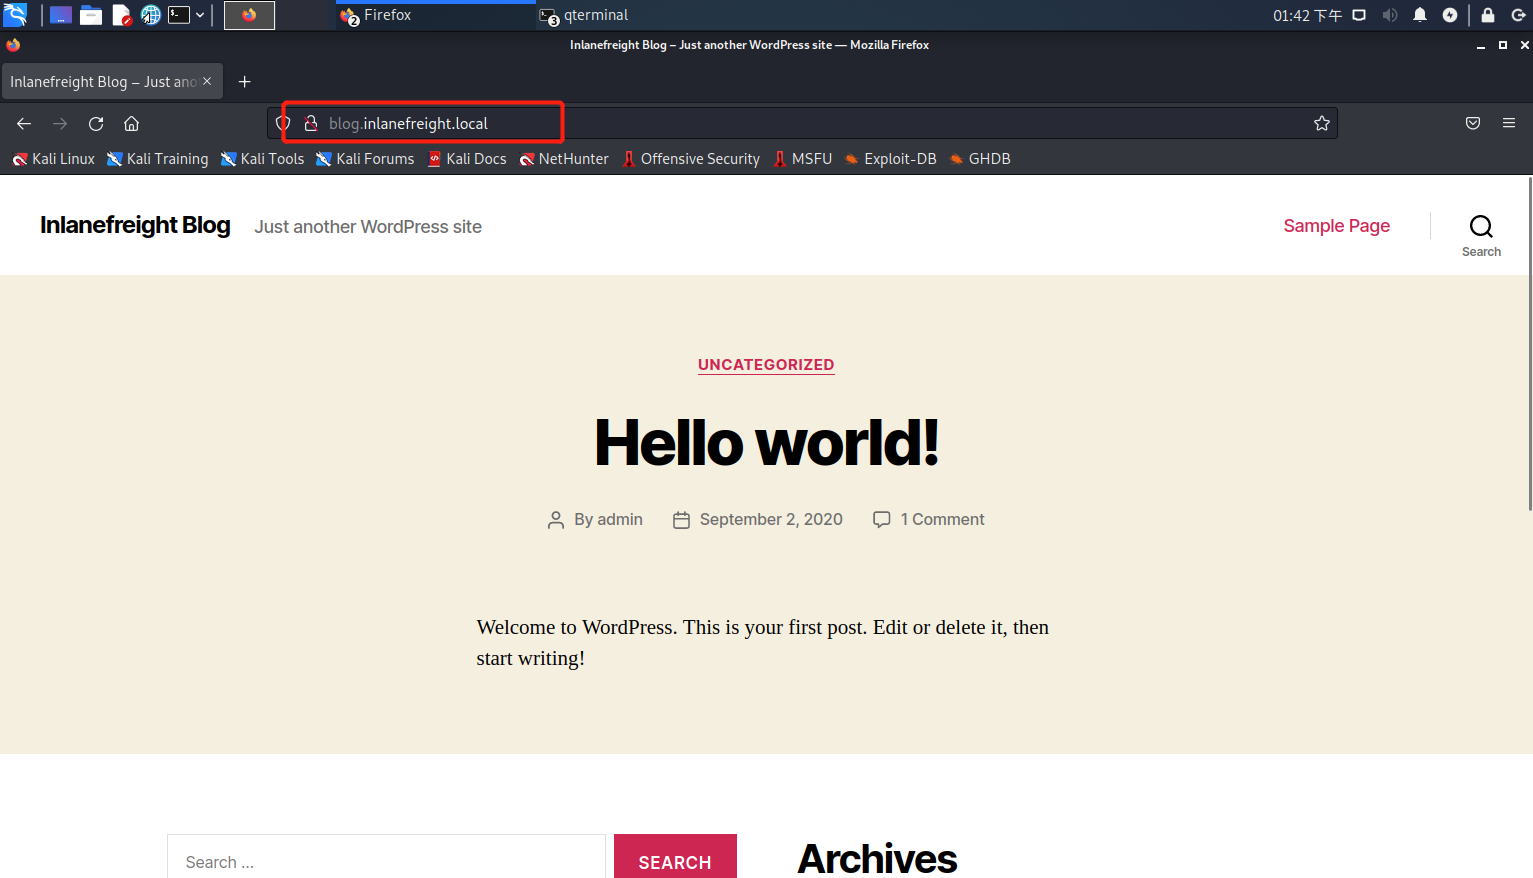Image resolution: width=1533 pixels, height=878 pixels.
Task: Go forward one page in Firefox
Action: [x=60, y=124]
